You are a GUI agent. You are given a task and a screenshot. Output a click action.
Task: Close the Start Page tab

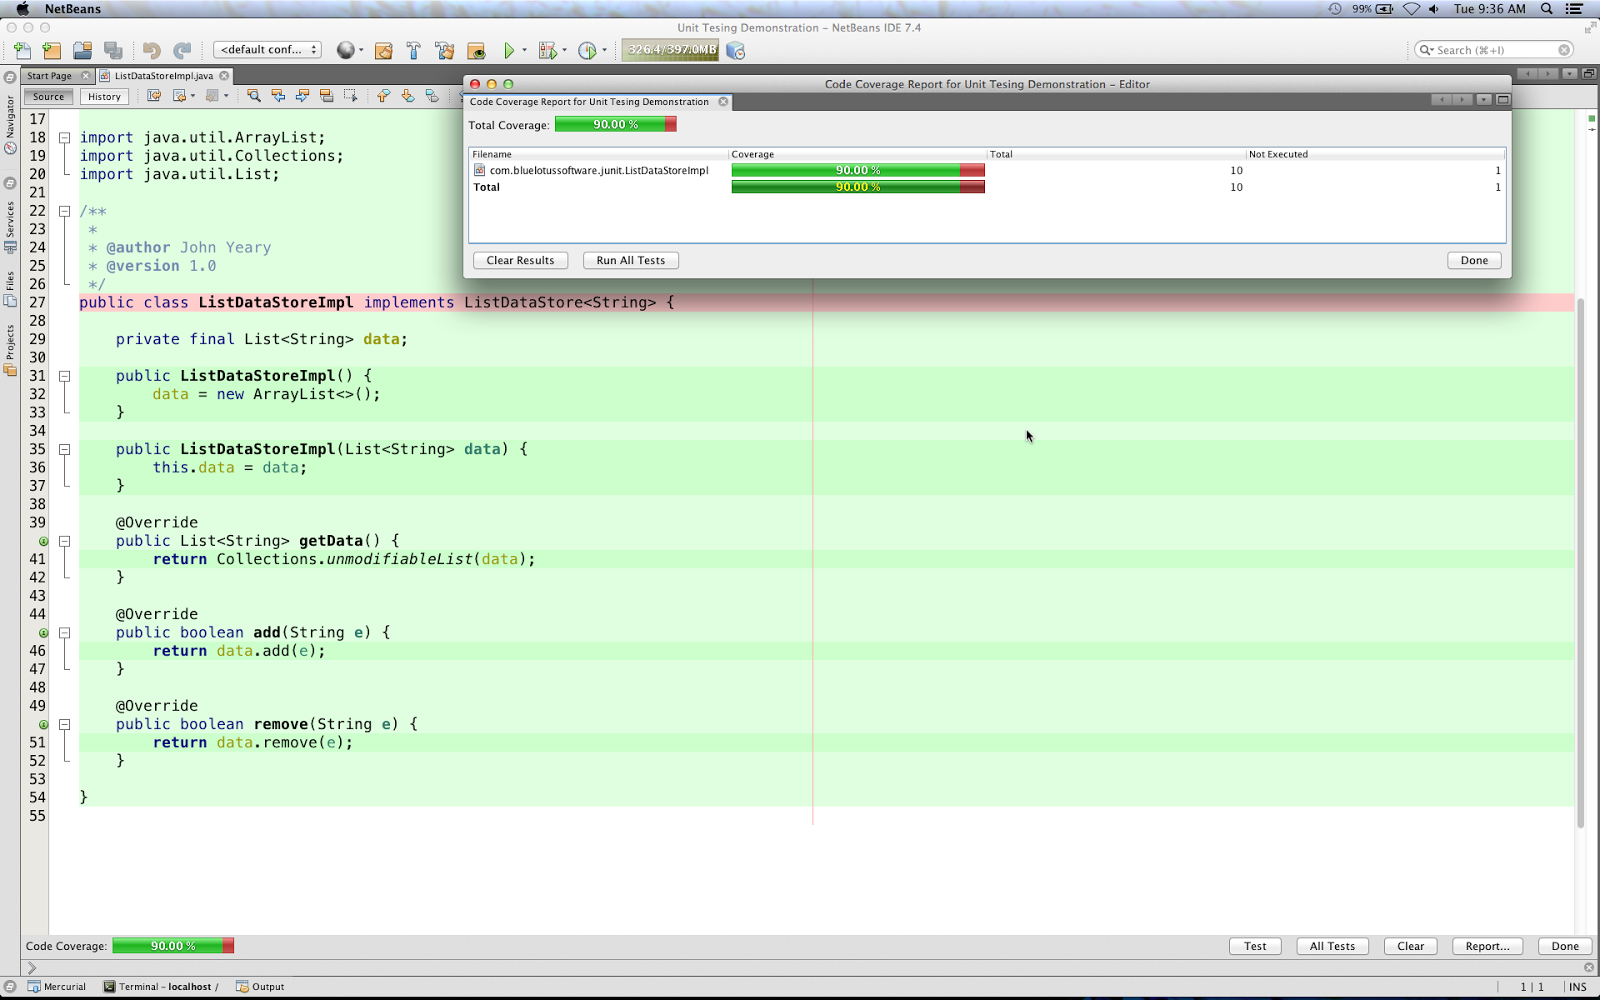86,76
